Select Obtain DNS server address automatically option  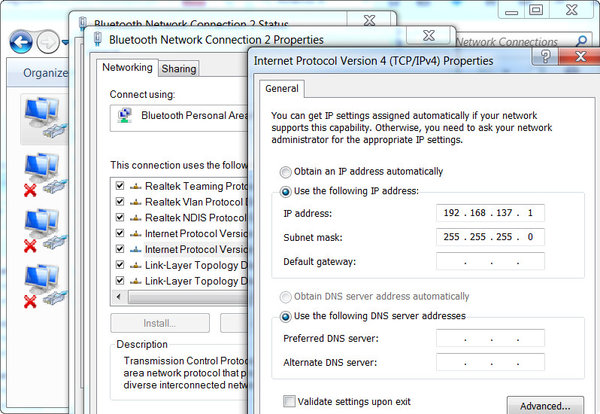tap(285, 297)
